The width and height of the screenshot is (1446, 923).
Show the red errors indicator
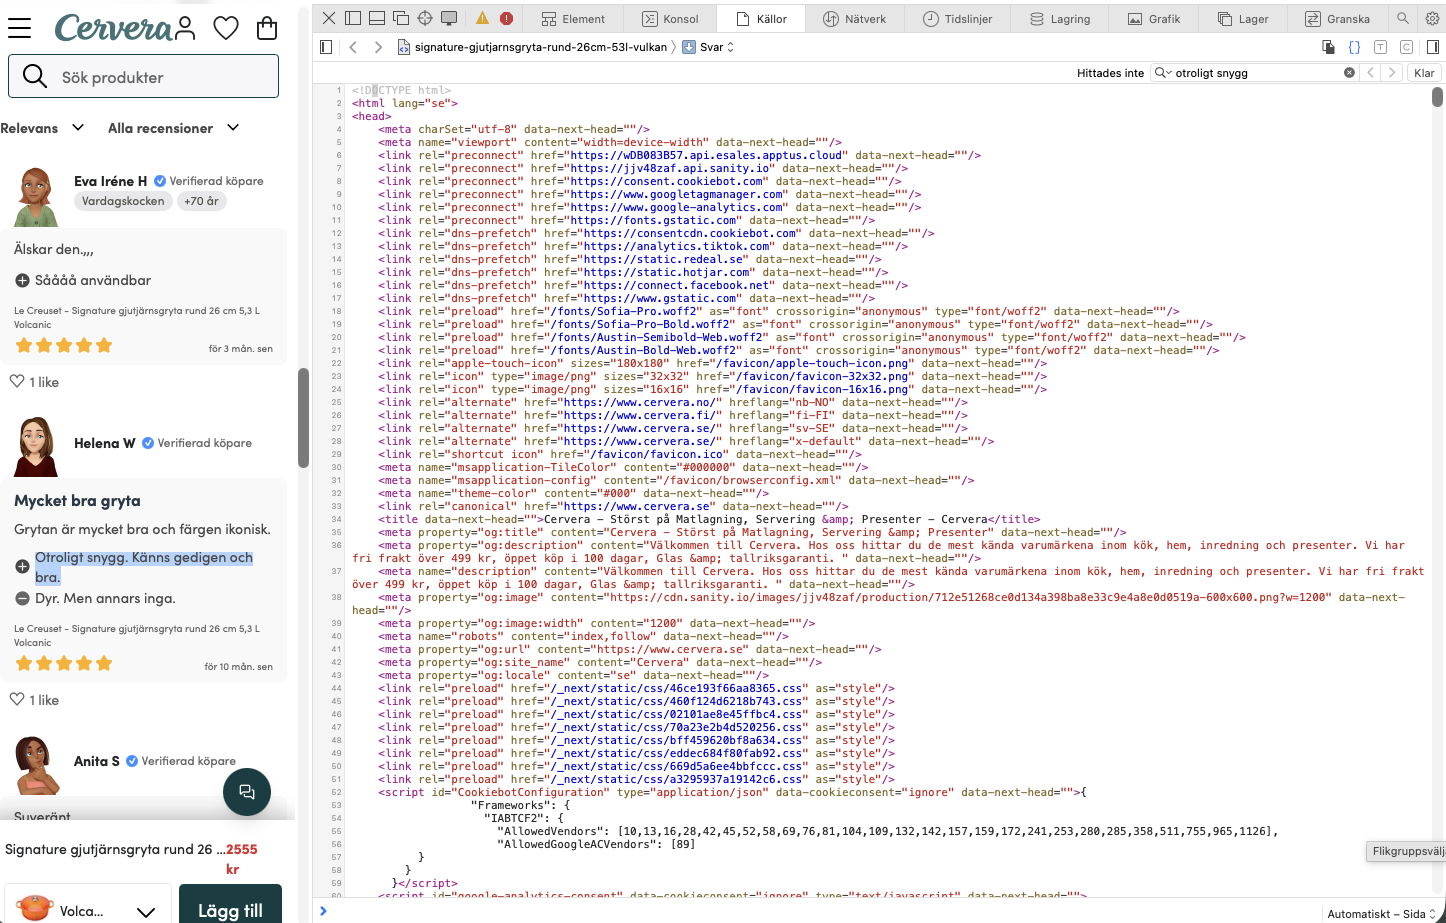pyautogui.click(x=507, y=18)
